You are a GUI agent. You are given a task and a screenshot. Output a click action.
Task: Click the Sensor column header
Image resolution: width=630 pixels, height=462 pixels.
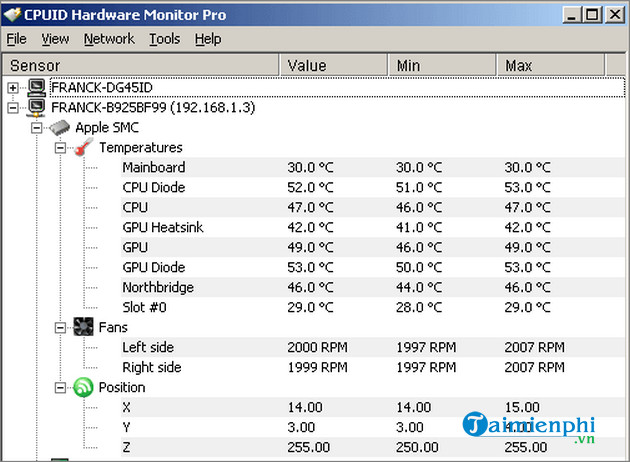[x=140, y=65]
